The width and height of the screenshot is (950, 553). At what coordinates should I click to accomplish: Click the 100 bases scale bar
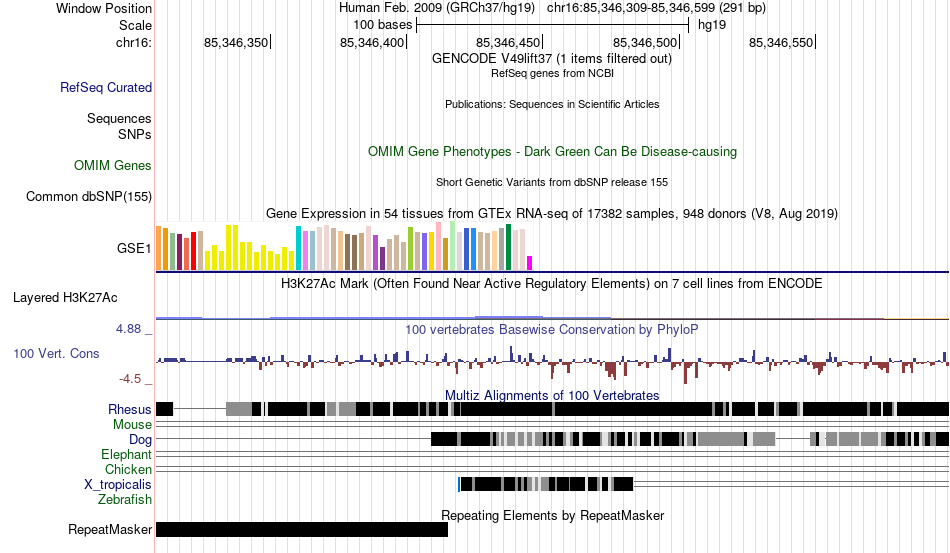pyautogui.click(x=553, y=25)
